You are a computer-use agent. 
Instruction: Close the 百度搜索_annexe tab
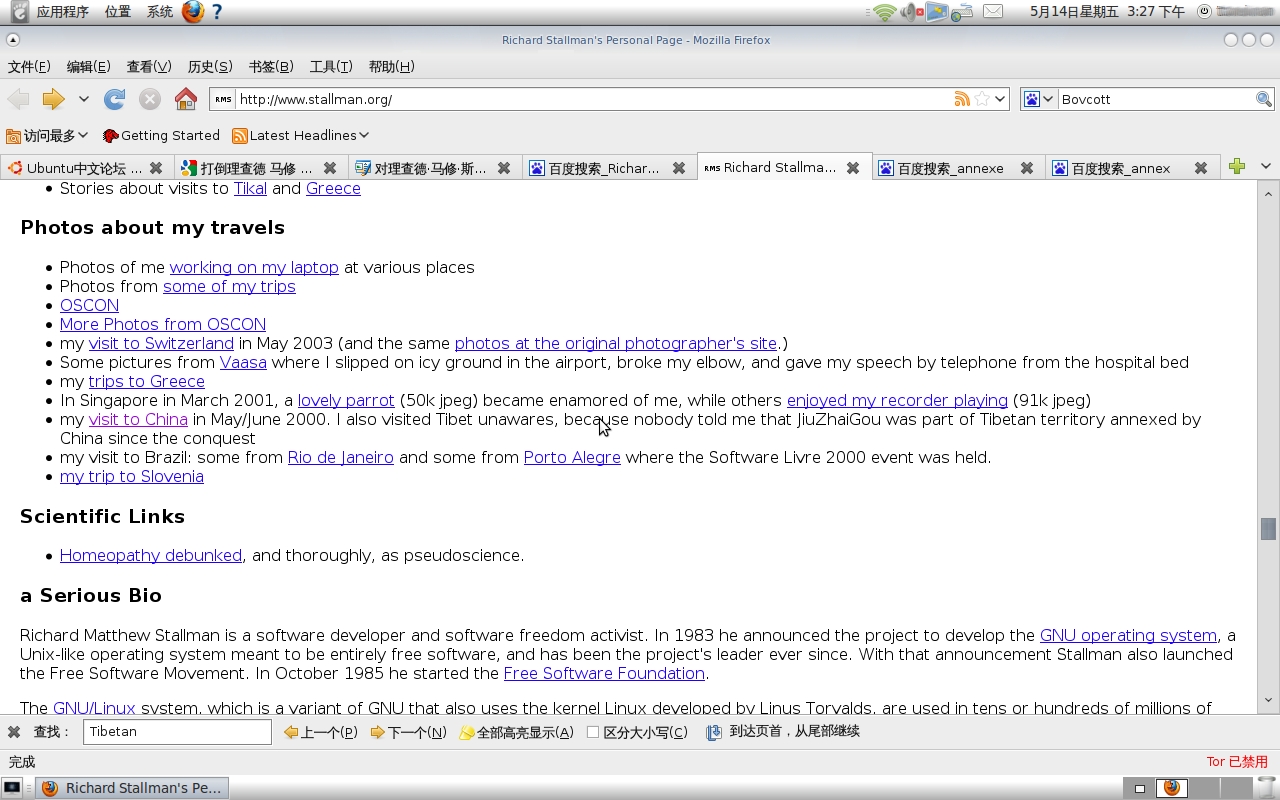pyautogui.click(x=1027, y=168)
